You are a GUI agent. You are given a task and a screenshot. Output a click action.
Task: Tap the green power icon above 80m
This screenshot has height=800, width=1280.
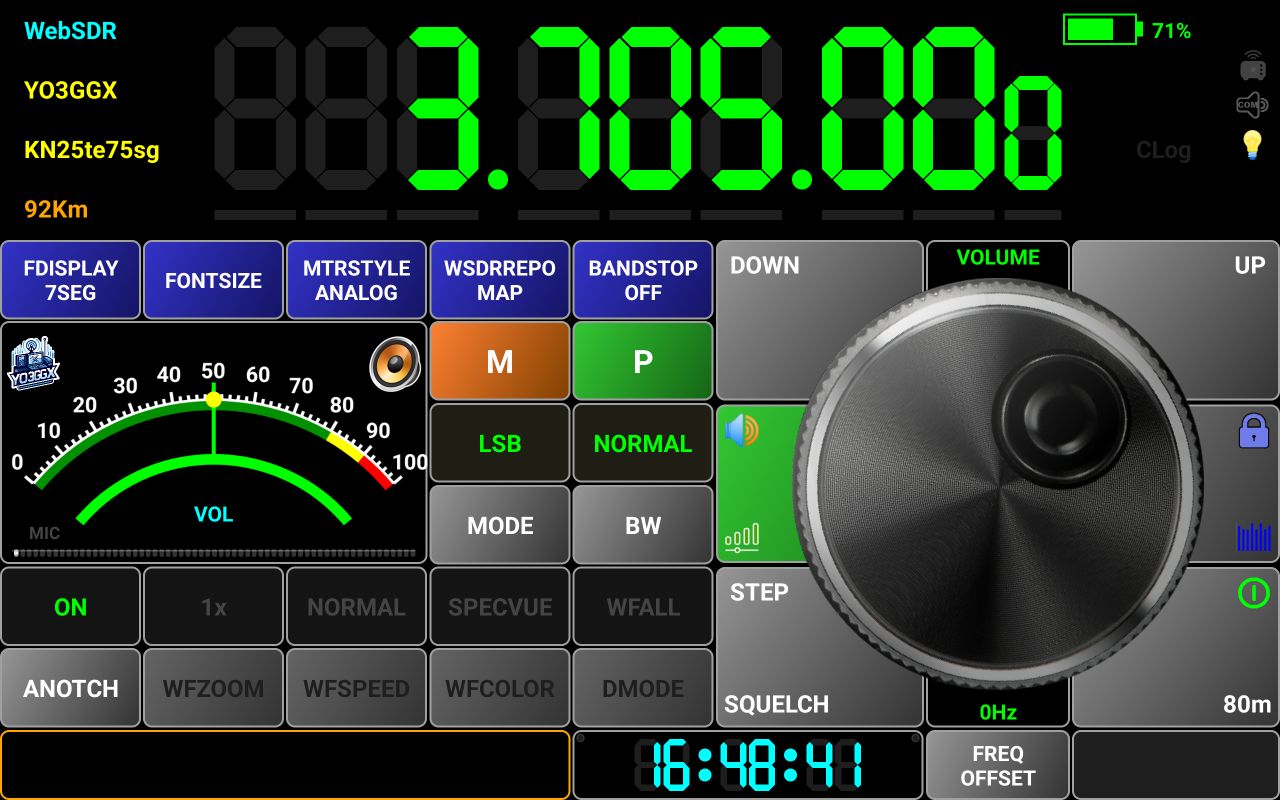tap(1252, 593)
